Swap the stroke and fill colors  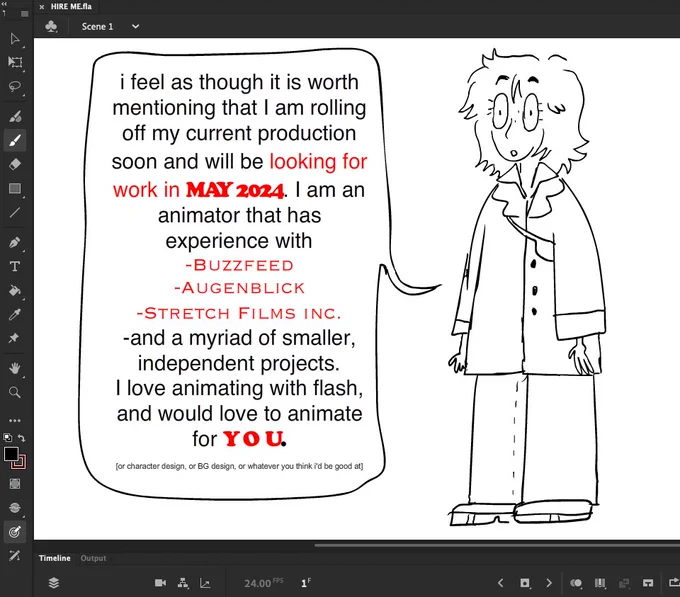pos(22,438)
